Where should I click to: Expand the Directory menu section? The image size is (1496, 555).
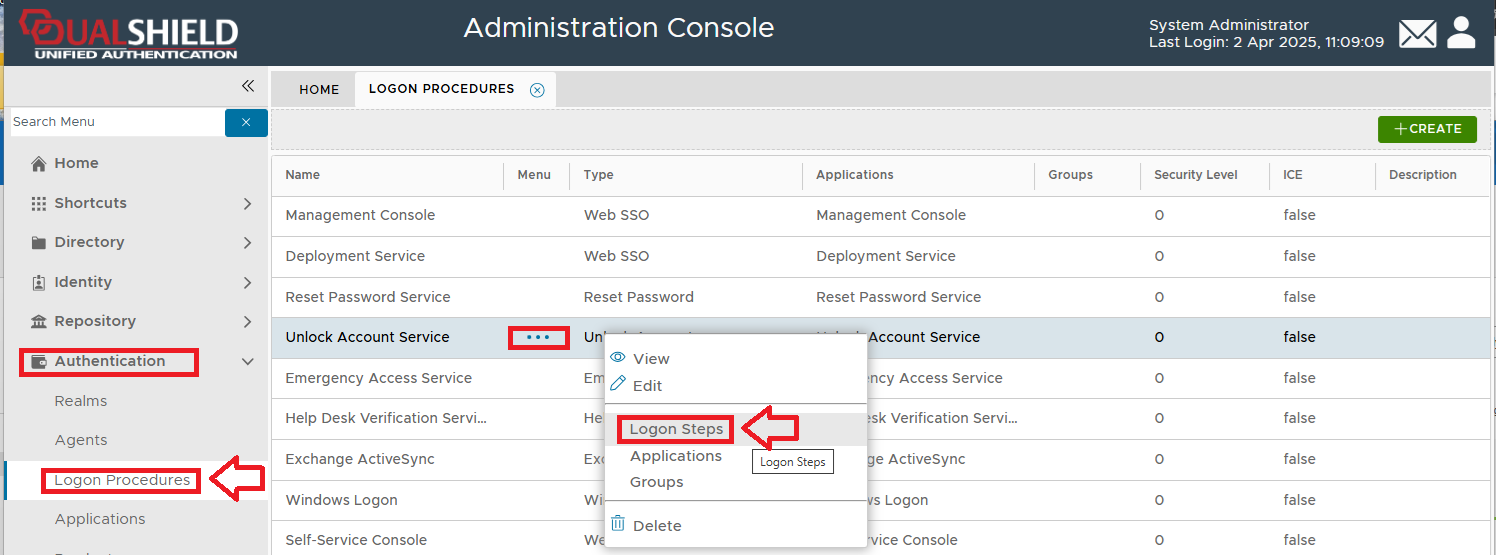(x=247, y=243)
